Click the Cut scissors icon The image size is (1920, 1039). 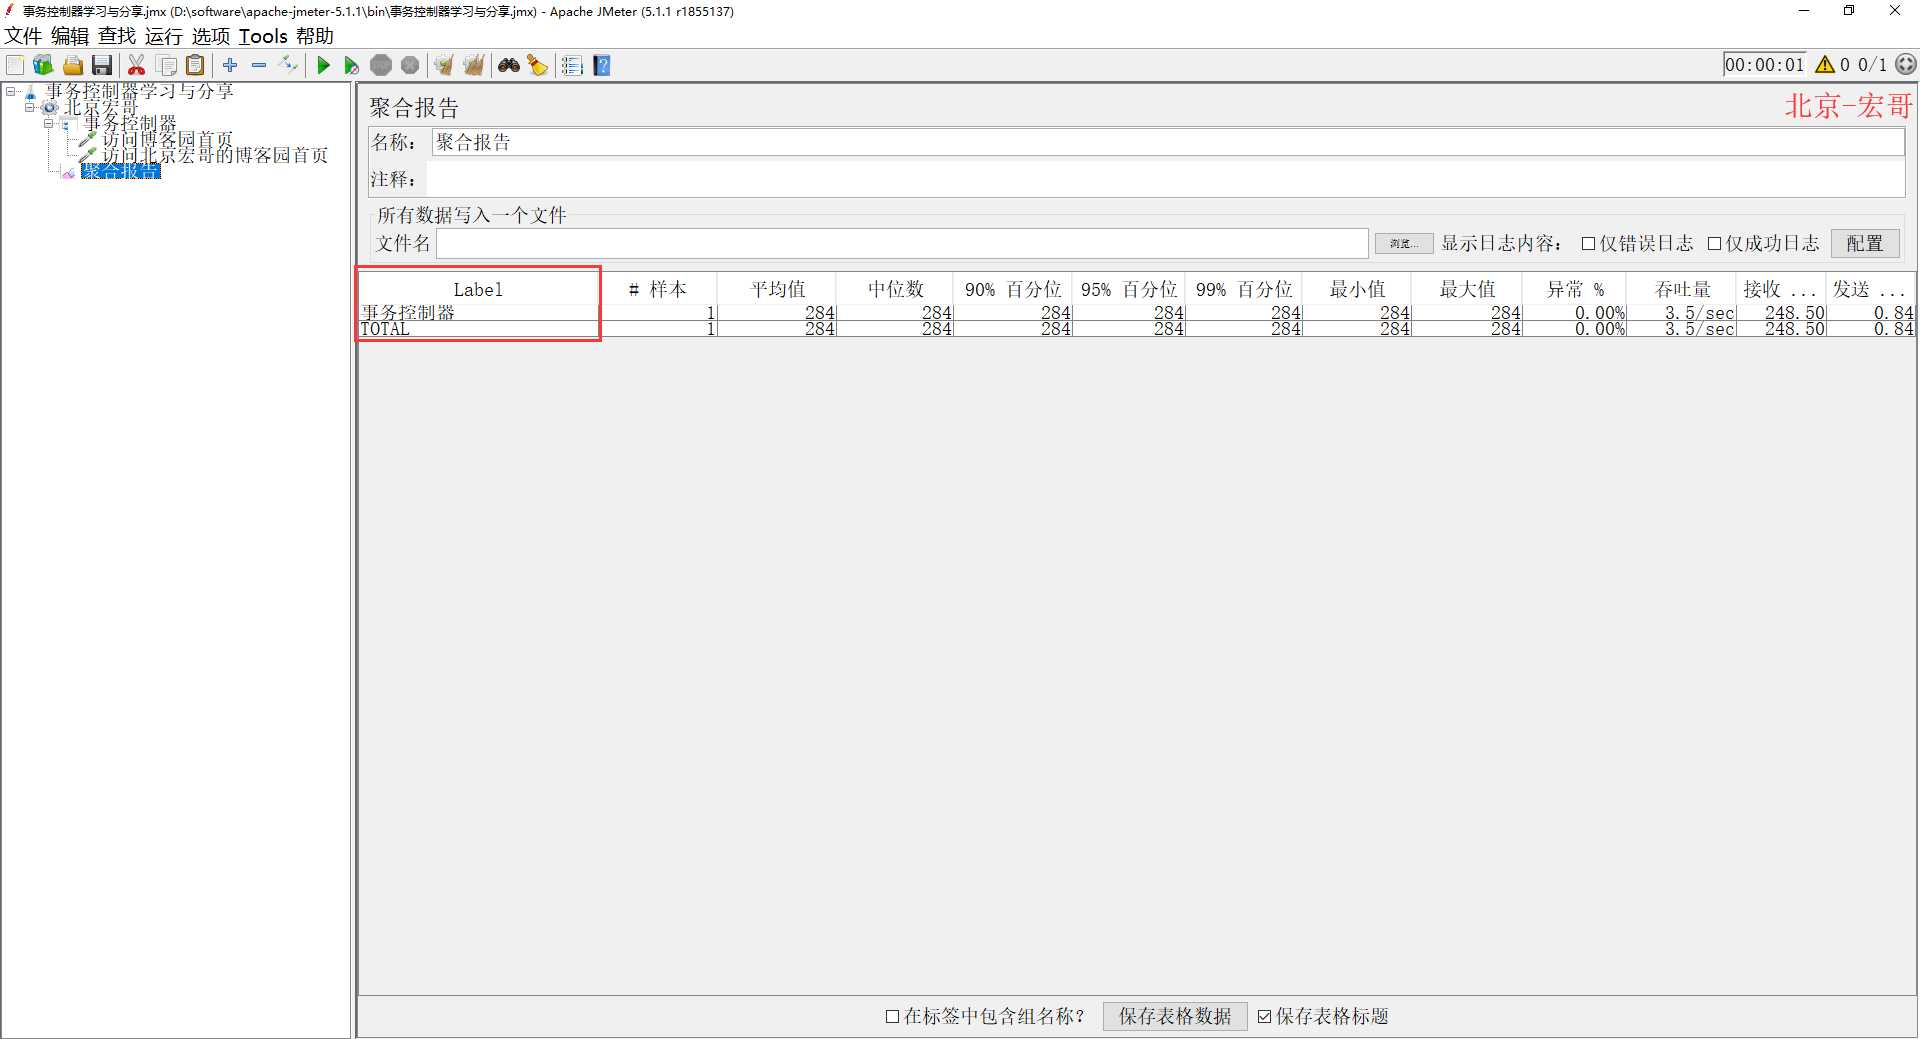137,65
